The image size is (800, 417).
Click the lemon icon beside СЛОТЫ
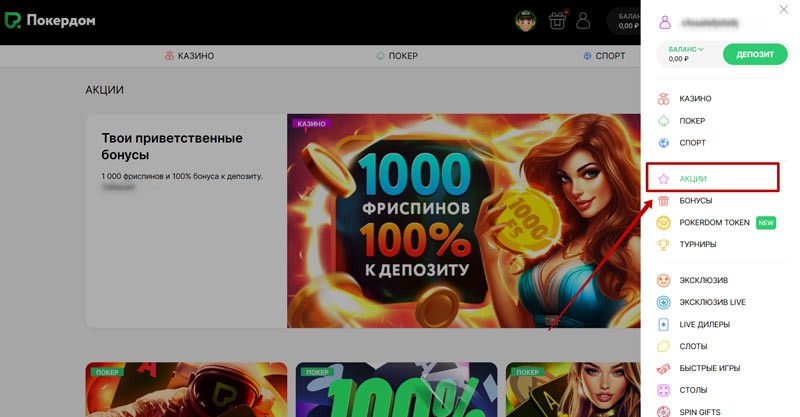click(663, 346)
